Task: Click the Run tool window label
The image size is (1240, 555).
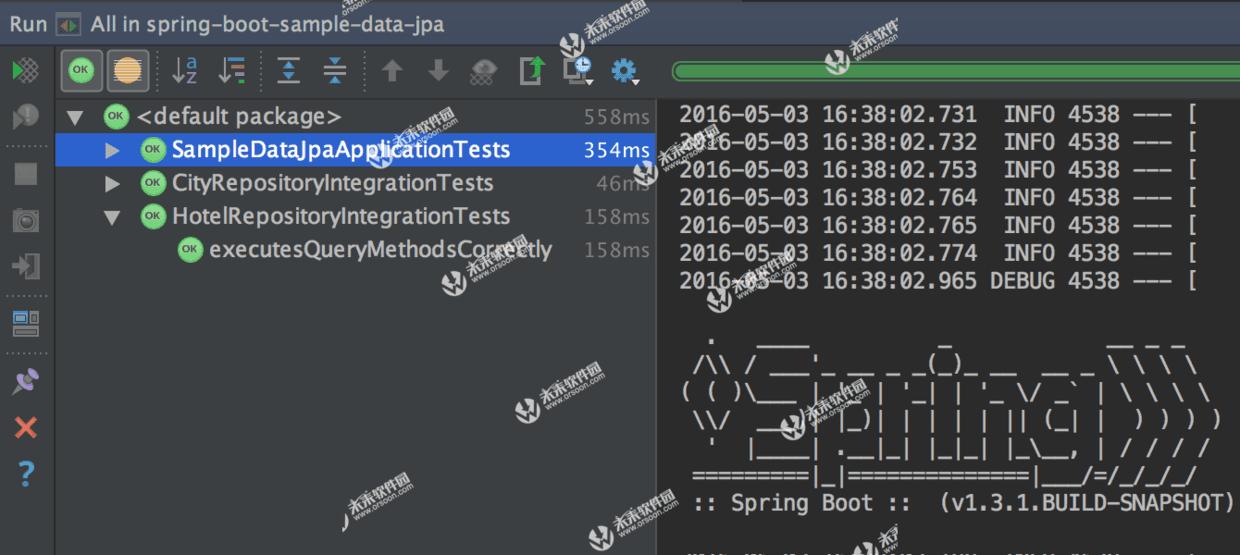Action: coord(29,24)
